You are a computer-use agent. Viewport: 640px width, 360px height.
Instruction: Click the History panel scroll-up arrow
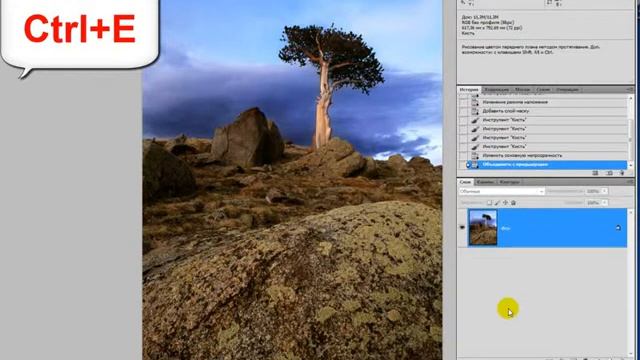tap(631, 98)
